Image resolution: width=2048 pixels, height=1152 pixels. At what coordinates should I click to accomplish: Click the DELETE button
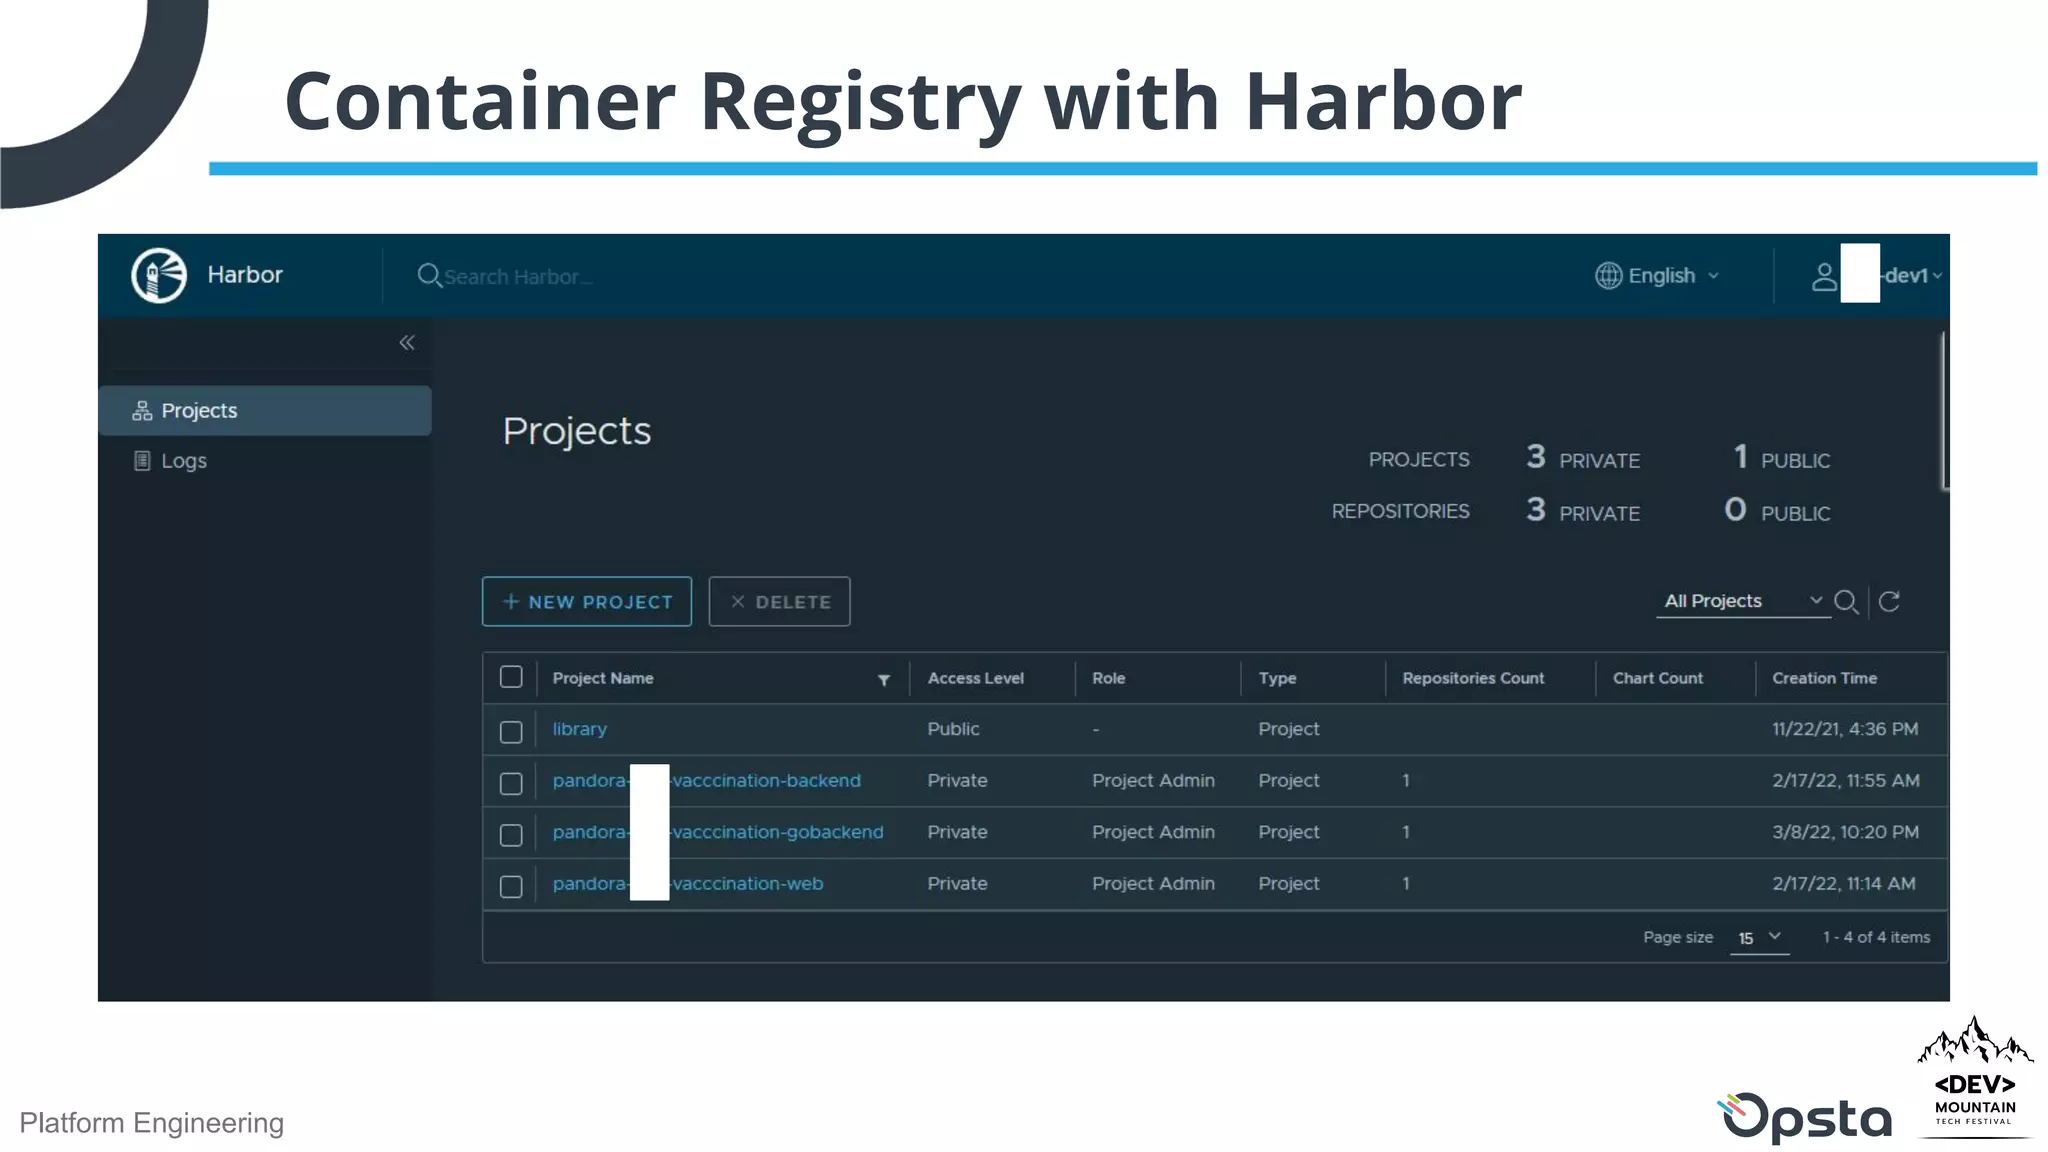pos(780,602)
